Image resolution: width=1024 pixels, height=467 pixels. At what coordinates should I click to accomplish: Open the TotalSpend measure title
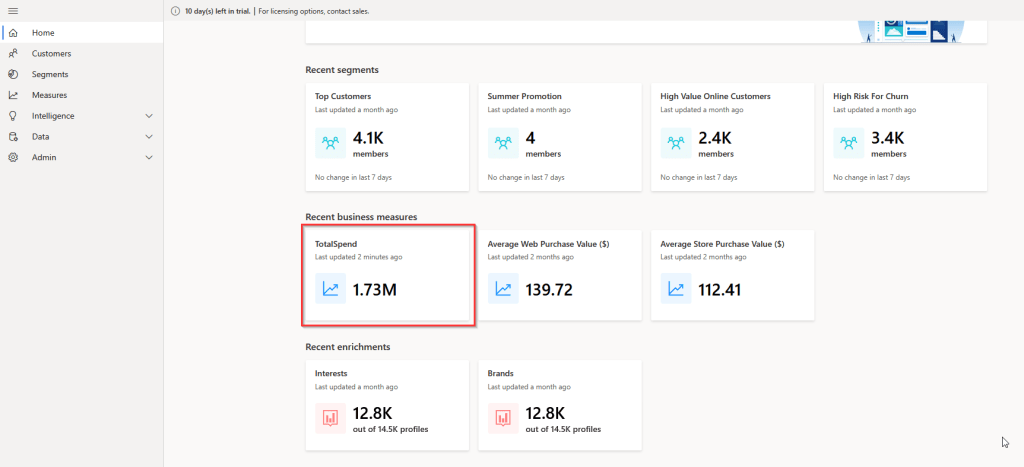coord(336,243)
